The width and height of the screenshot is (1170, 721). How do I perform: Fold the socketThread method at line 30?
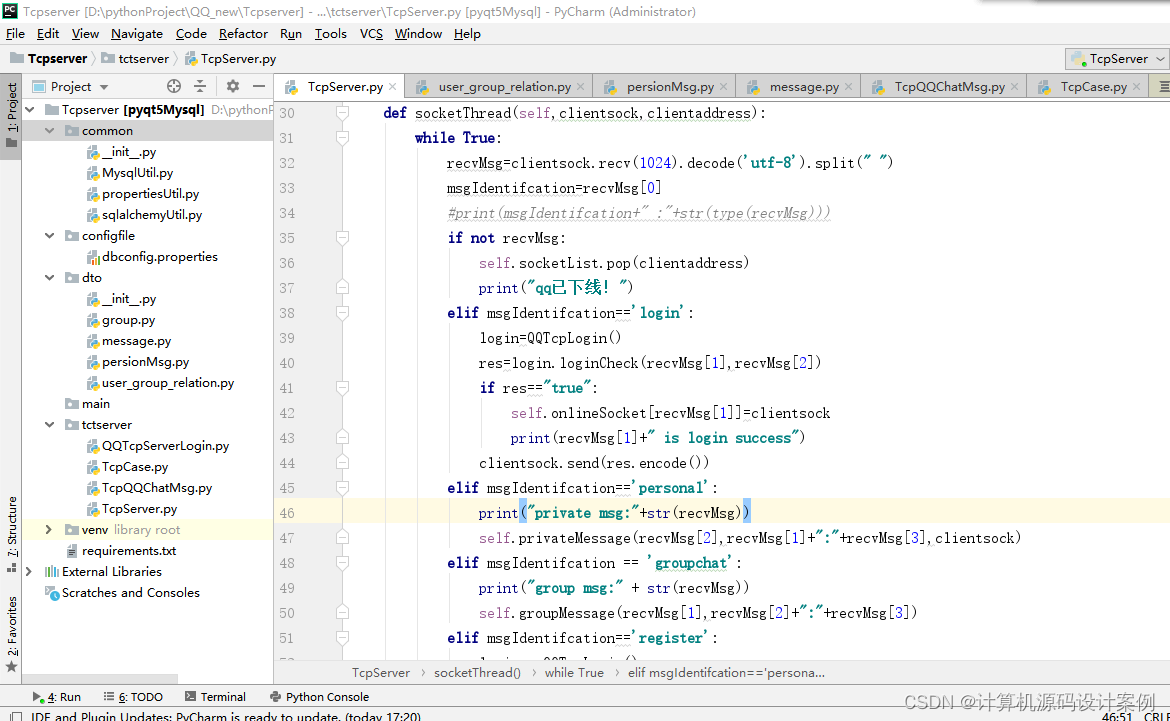point(342,113)
